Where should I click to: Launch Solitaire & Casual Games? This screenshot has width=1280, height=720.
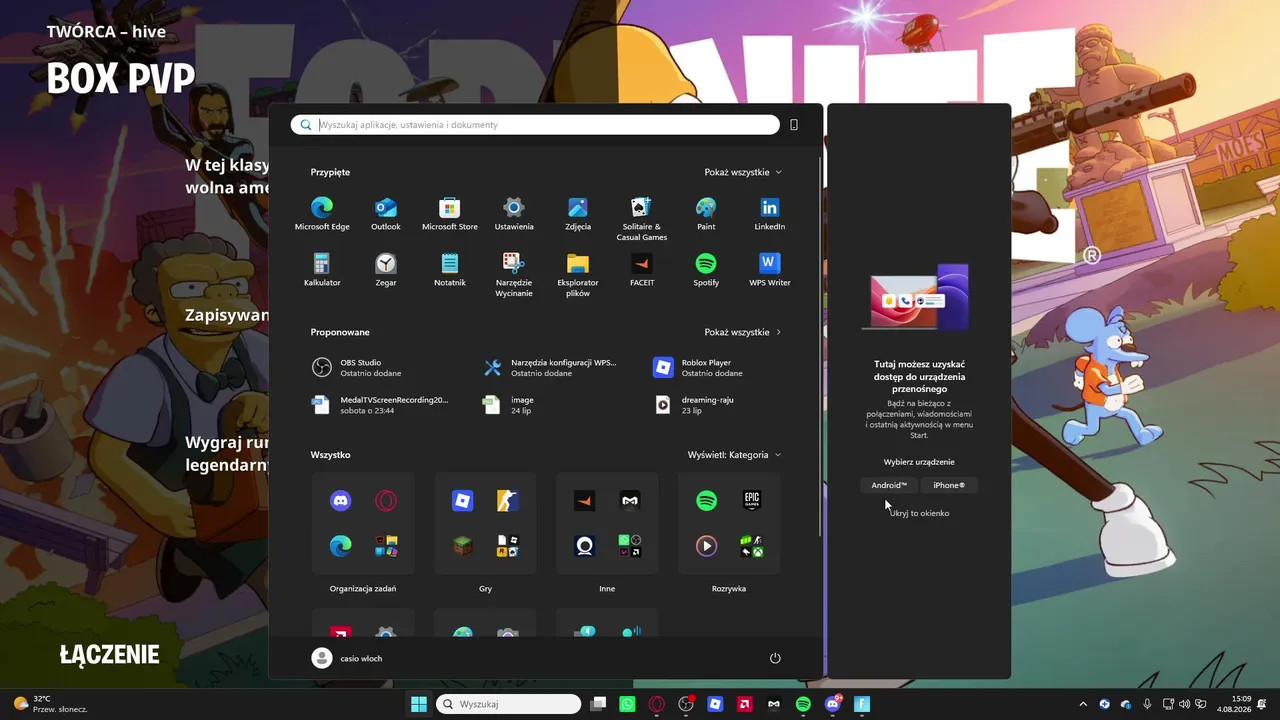(x=642, y=218)
